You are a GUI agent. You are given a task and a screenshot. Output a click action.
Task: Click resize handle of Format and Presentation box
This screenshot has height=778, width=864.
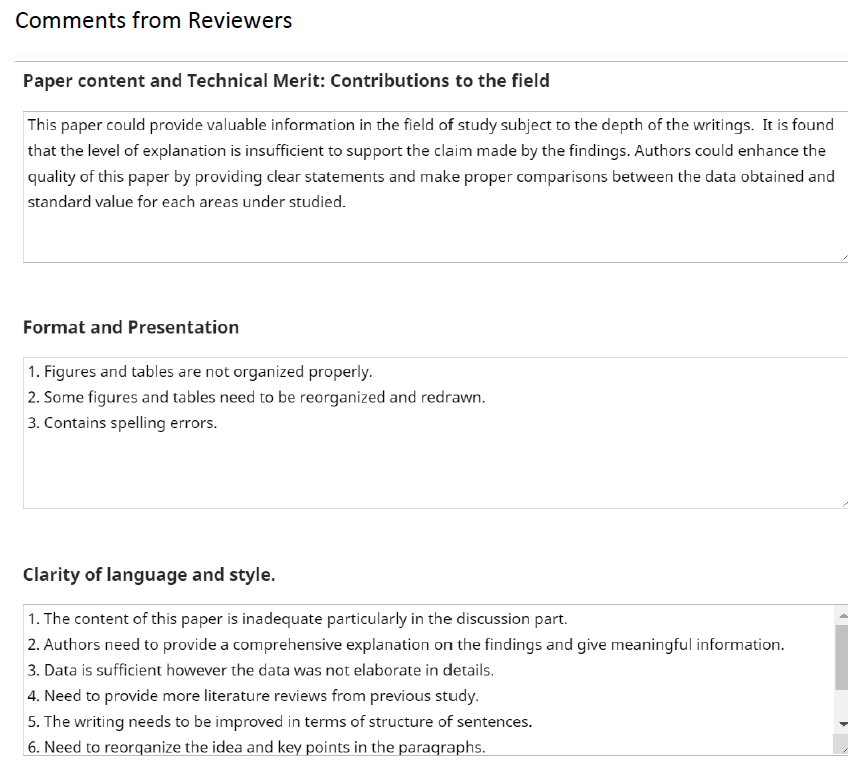pos(844,504)
